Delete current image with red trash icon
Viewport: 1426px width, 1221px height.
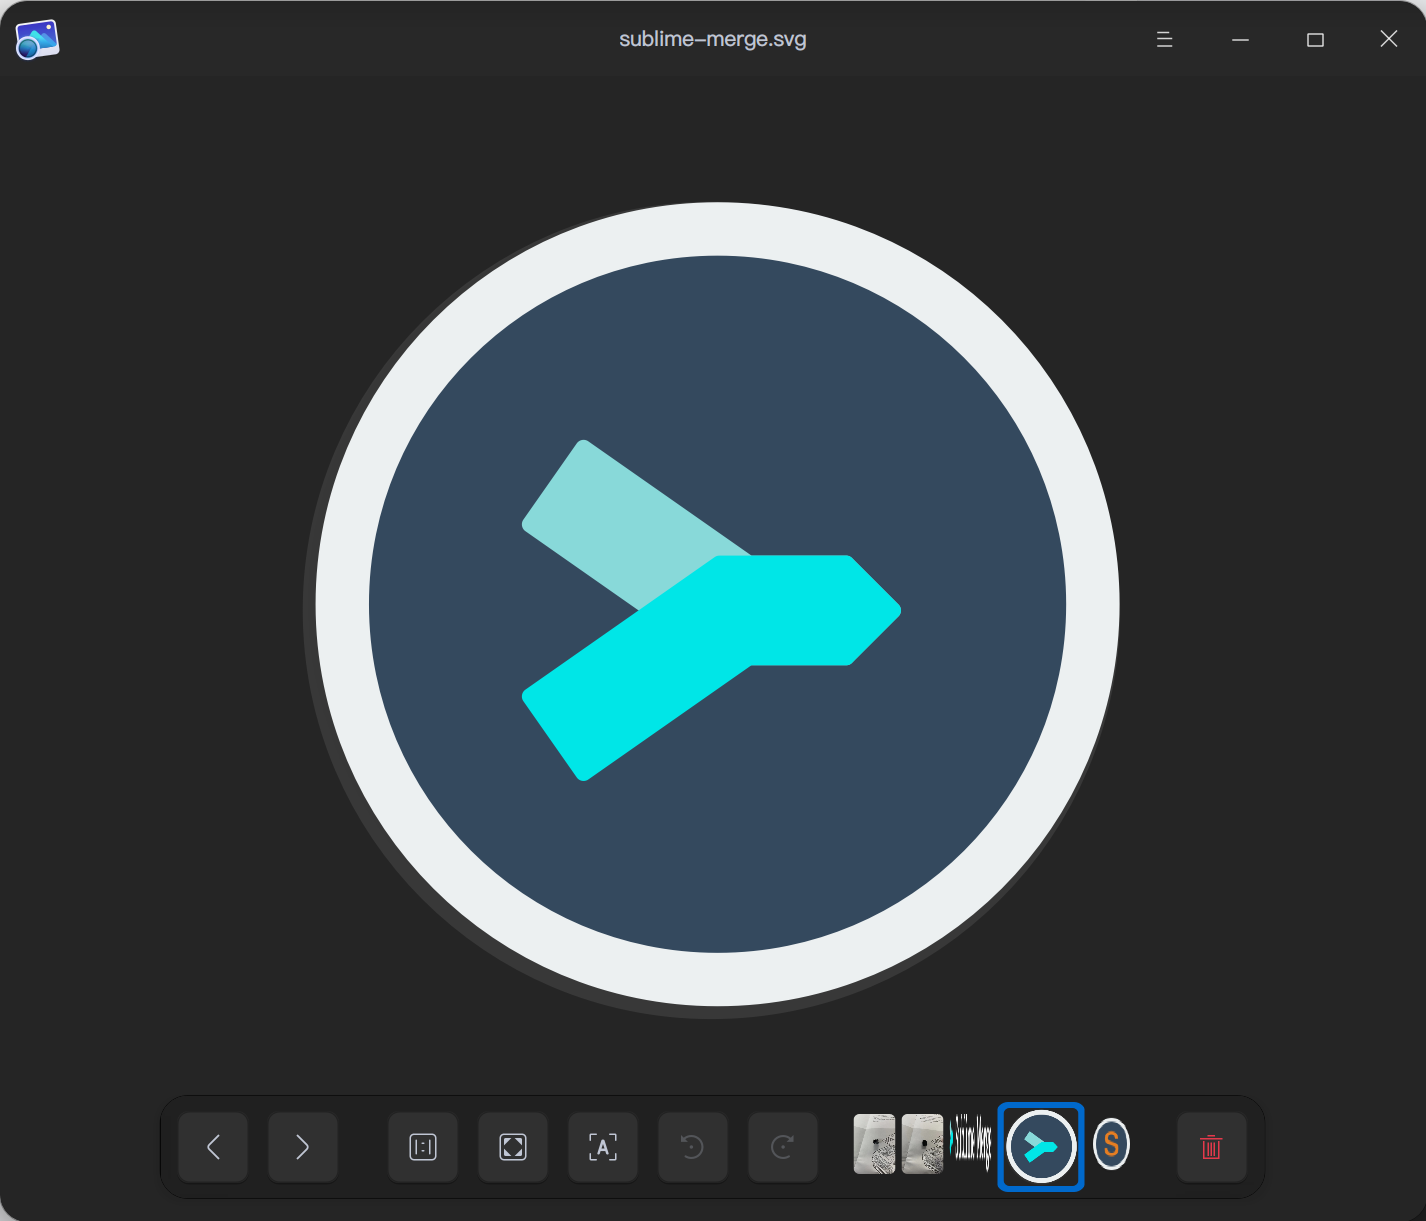[1211, 1147]
